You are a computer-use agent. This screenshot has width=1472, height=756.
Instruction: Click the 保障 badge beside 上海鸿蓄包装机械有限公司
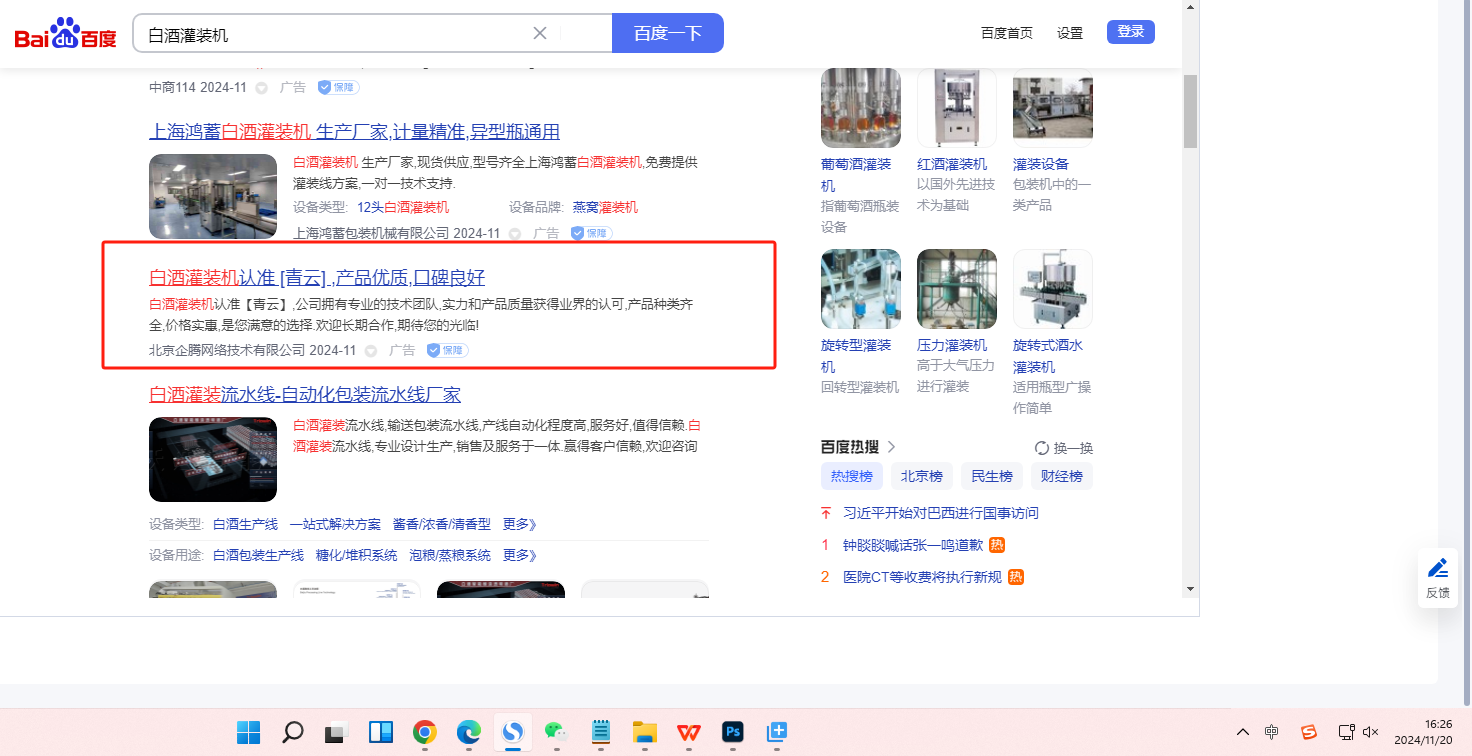click(x=591, y=233)
